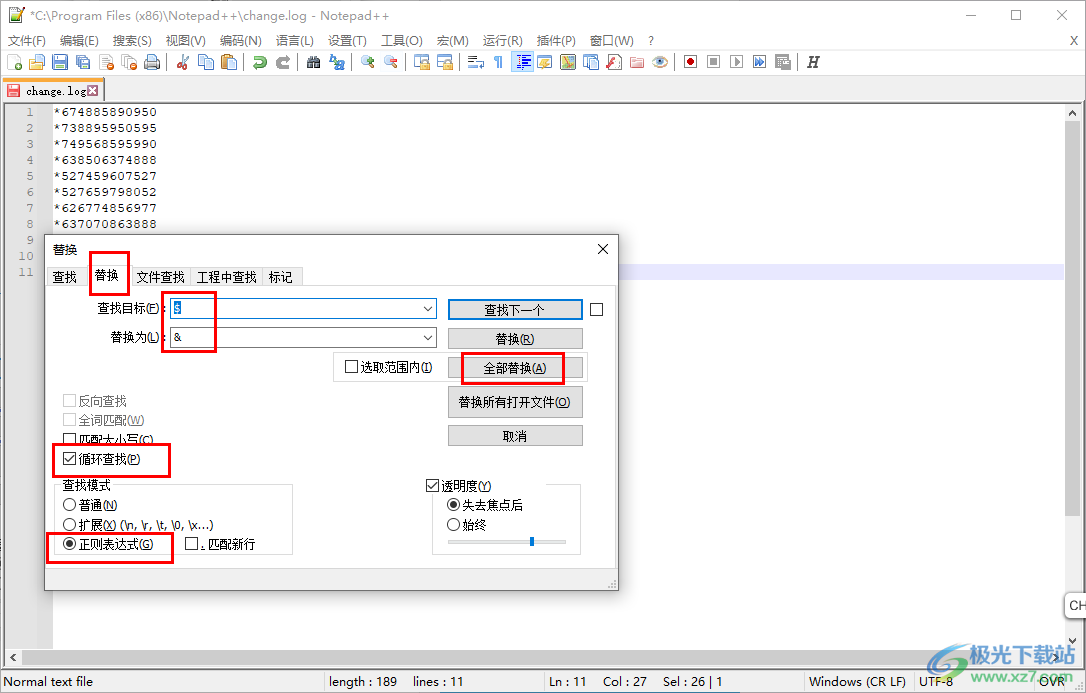This screenshot has width=1086, height=693.
Task: Cut selection with the scissors icon
Action: [183, 62]
